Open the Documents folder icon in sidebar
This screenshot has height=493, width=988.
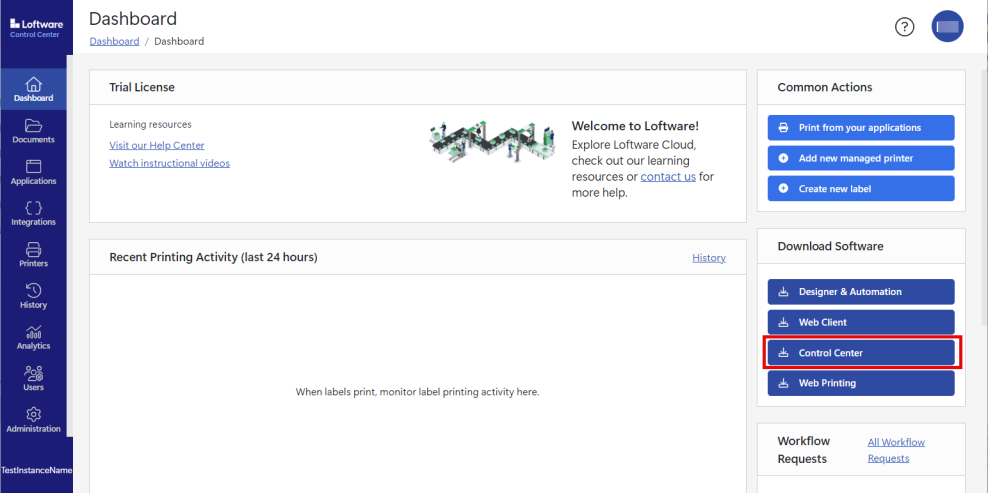click(x=33, y=126)
